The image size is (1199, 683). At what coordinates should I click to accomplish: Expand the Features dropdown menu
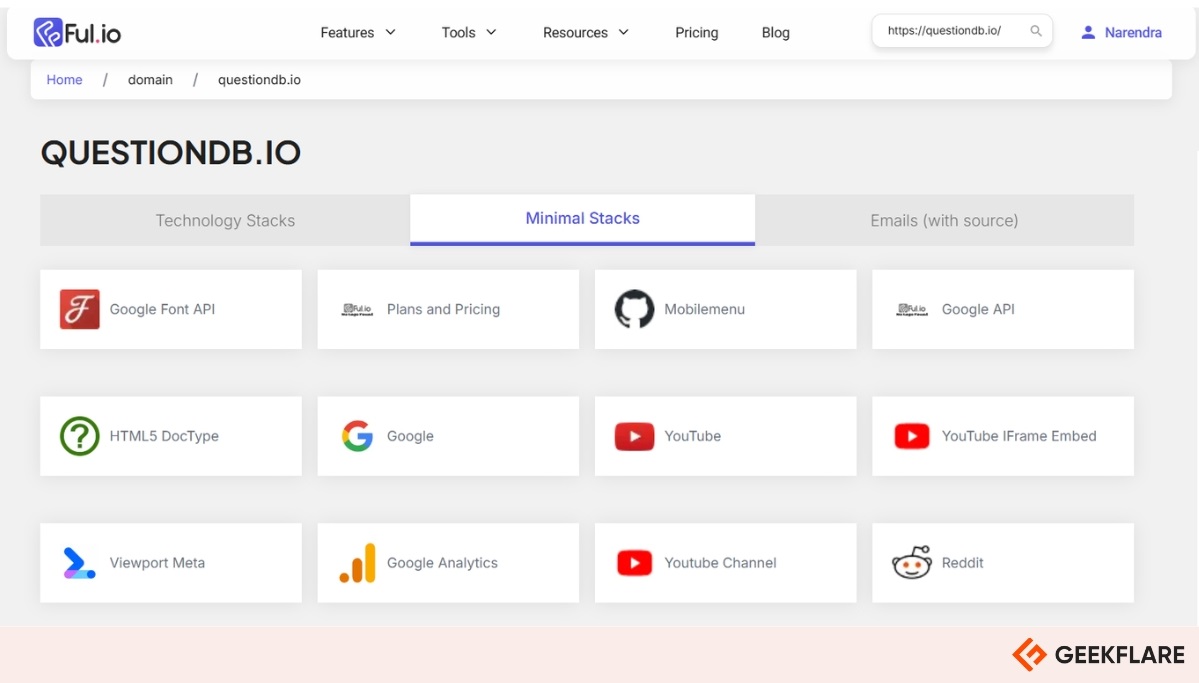(358, 32)
